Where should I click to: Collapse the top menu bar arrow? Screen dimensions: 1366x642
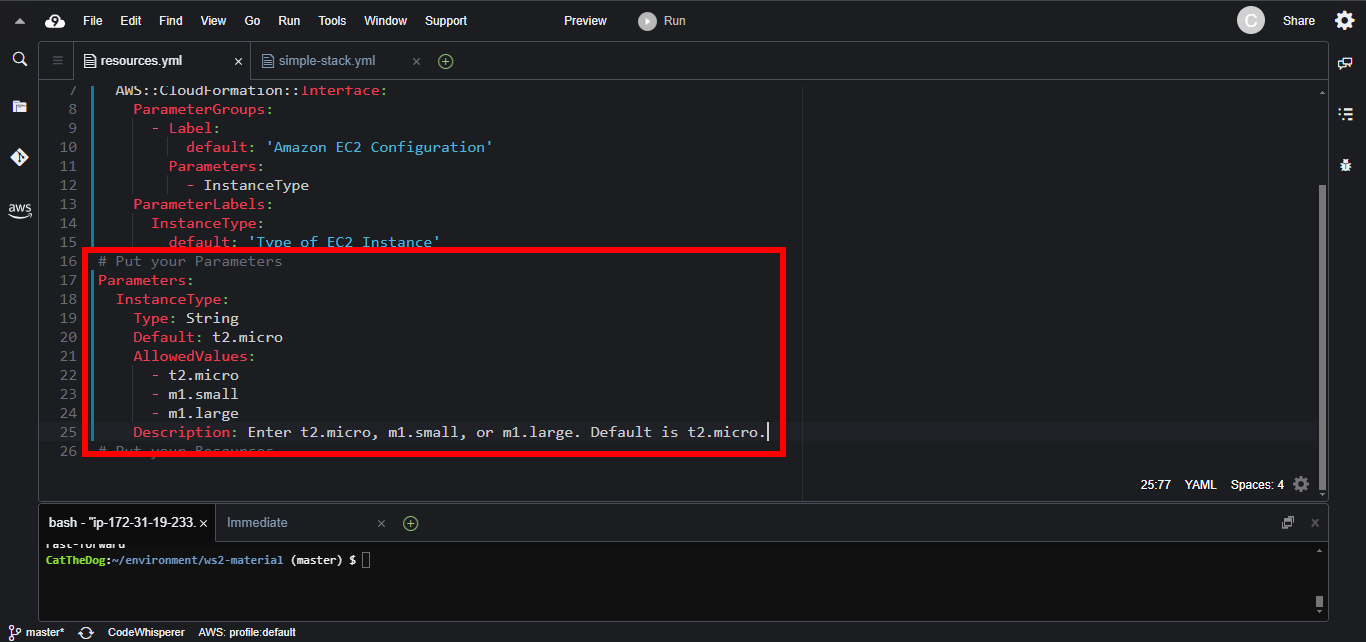(20, 21)
